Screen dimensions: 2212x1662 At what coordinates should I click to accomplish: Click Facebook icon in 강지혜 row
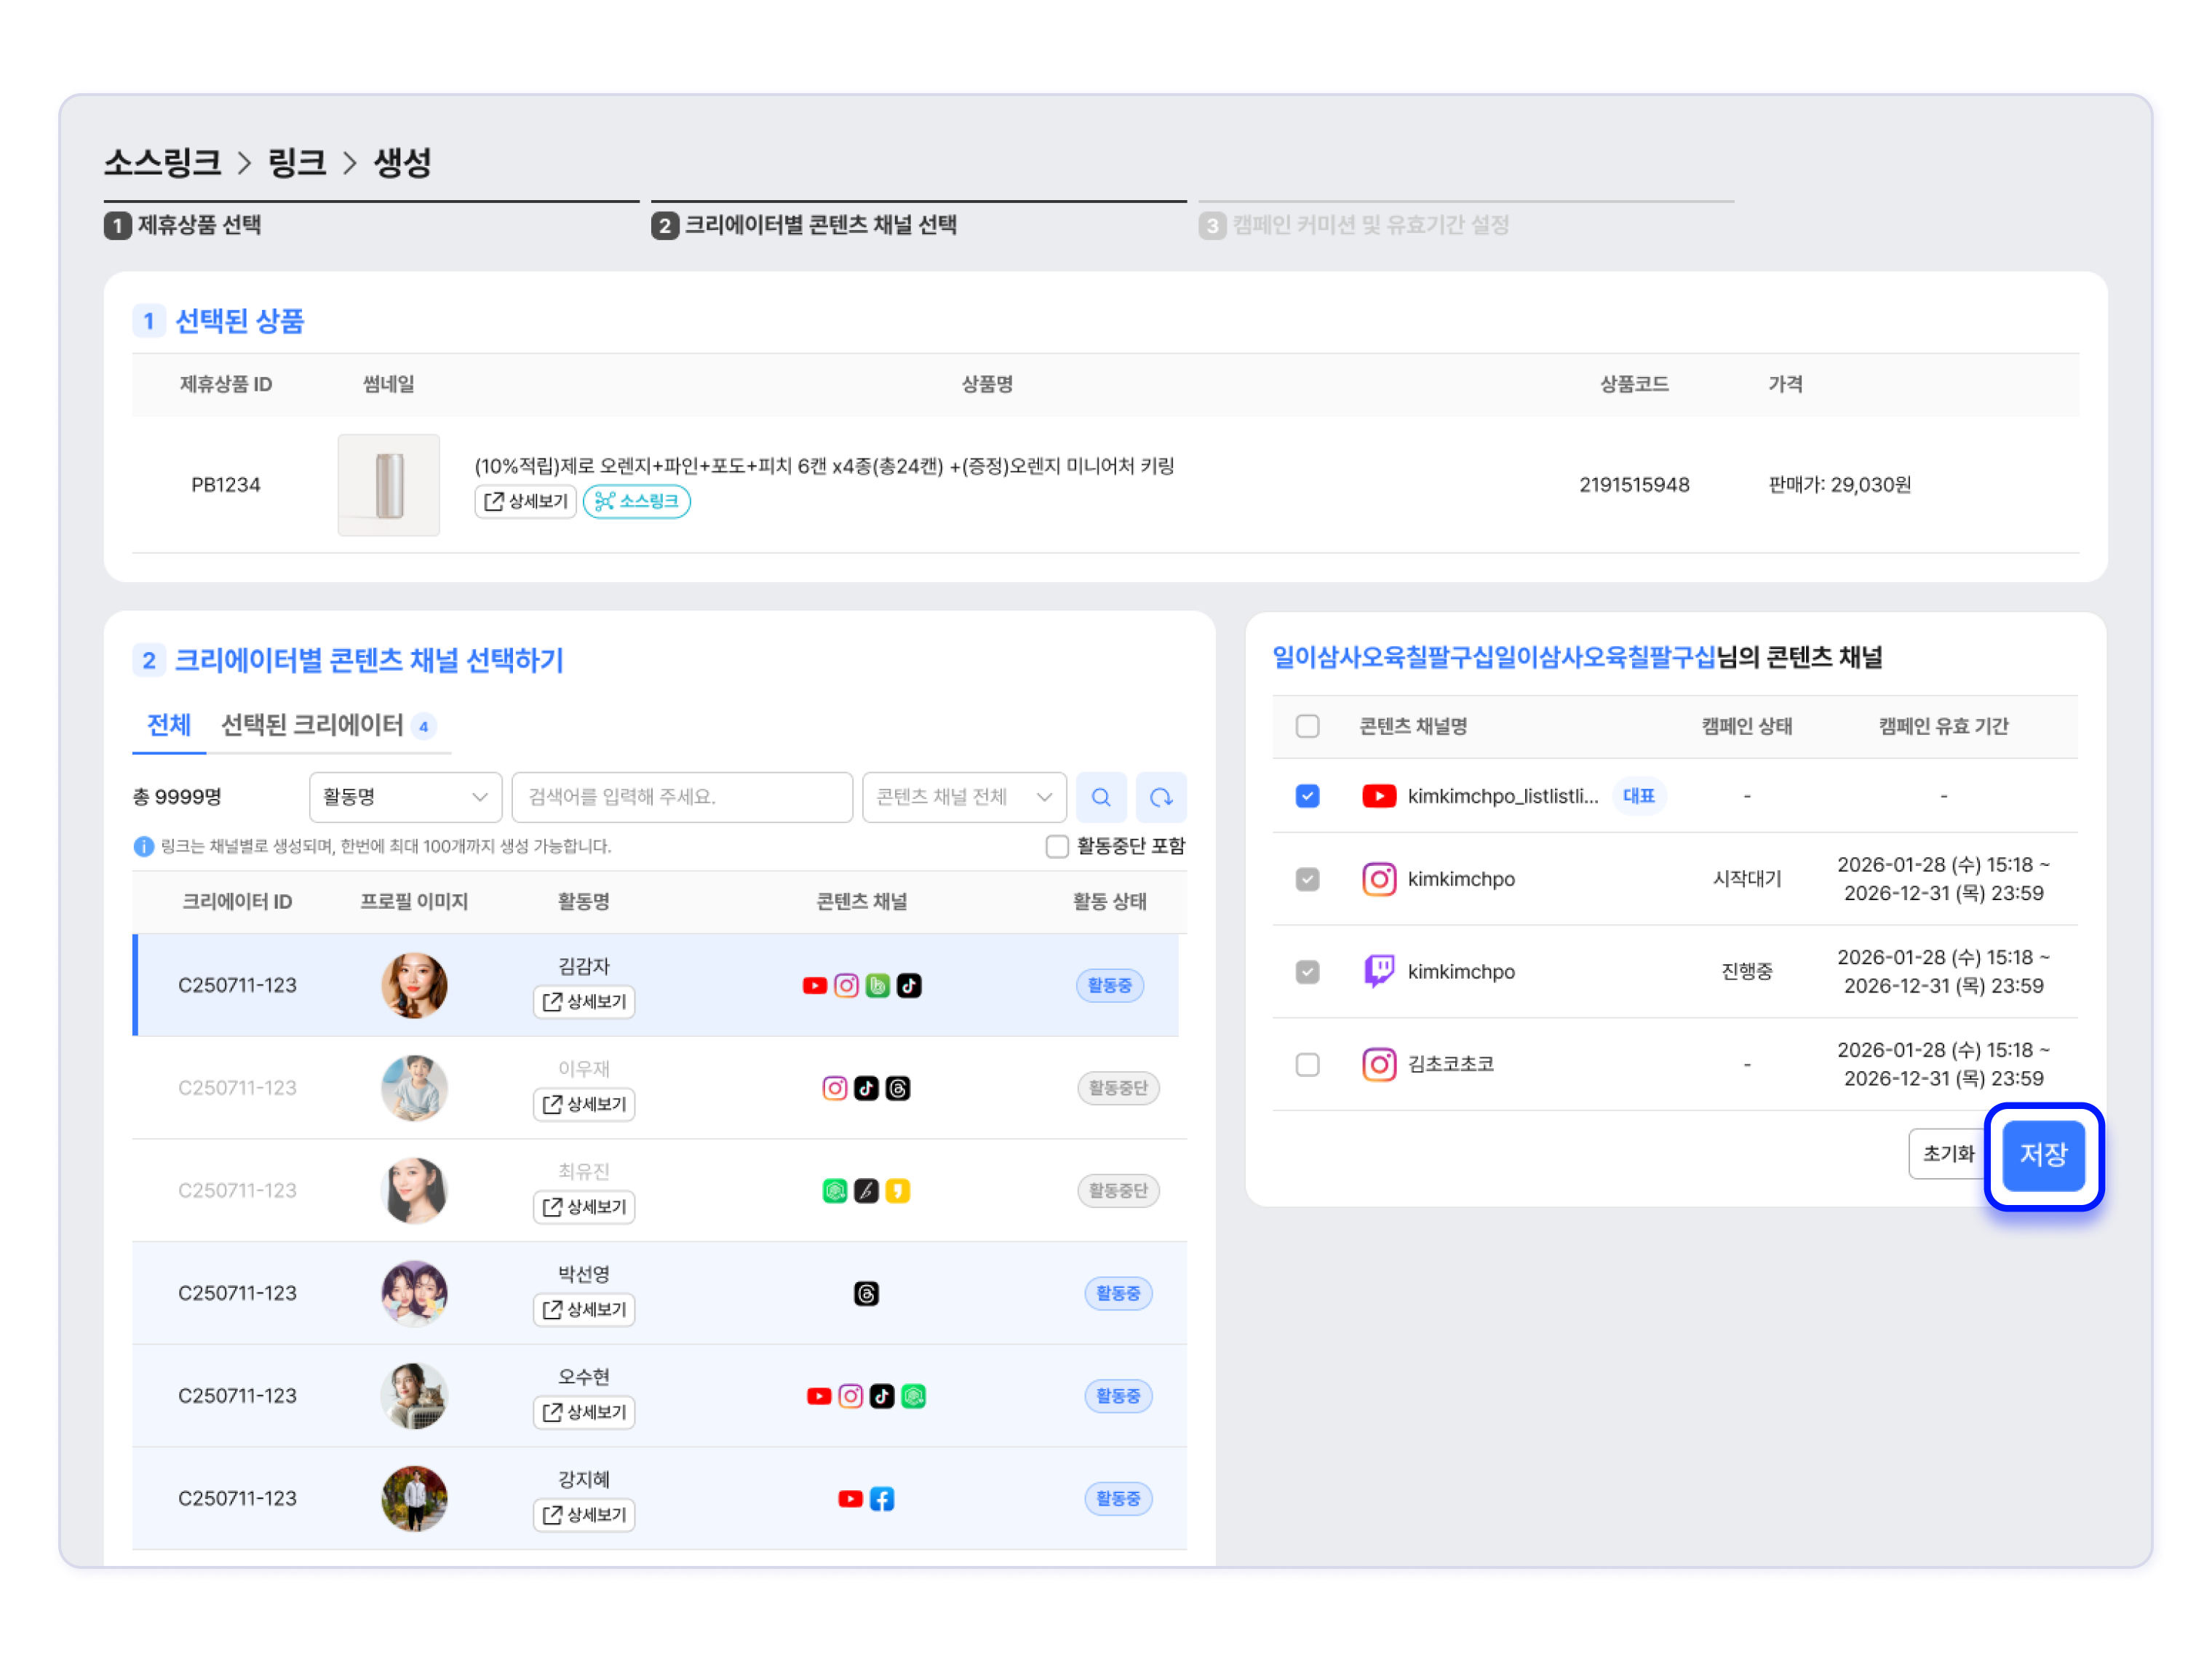pos(882,1499)
